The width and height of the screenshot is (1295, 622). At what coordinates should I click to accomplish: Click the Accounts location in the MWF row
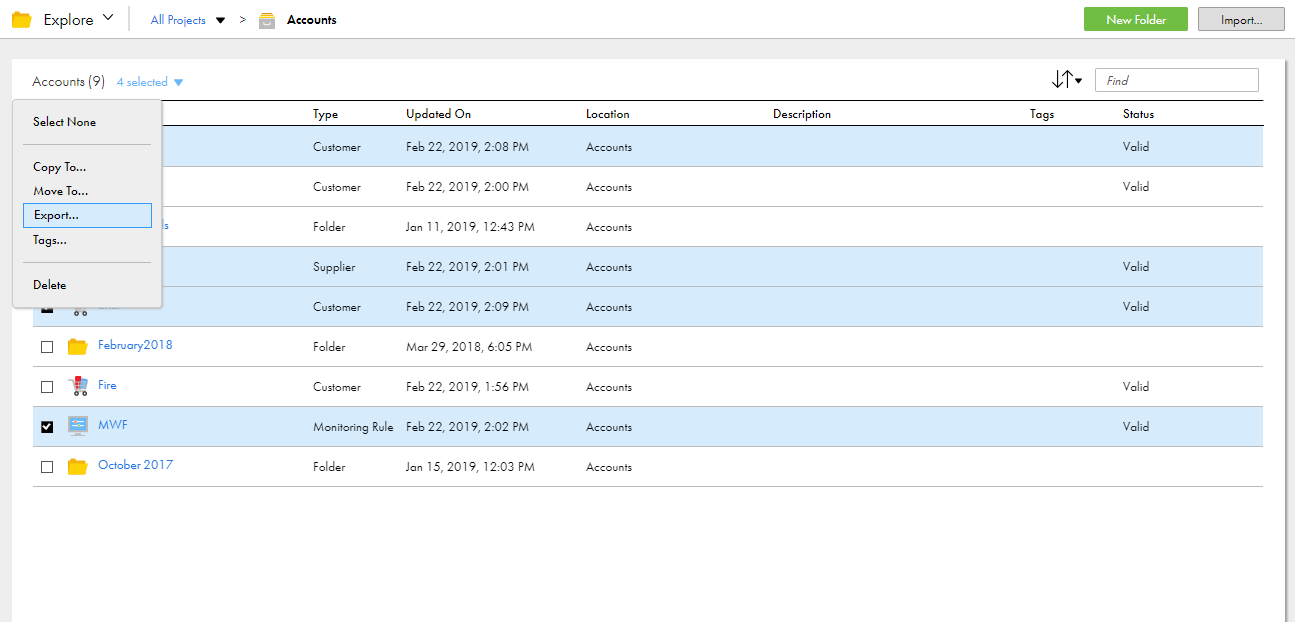pyautogui.click(x=609, y=427)
